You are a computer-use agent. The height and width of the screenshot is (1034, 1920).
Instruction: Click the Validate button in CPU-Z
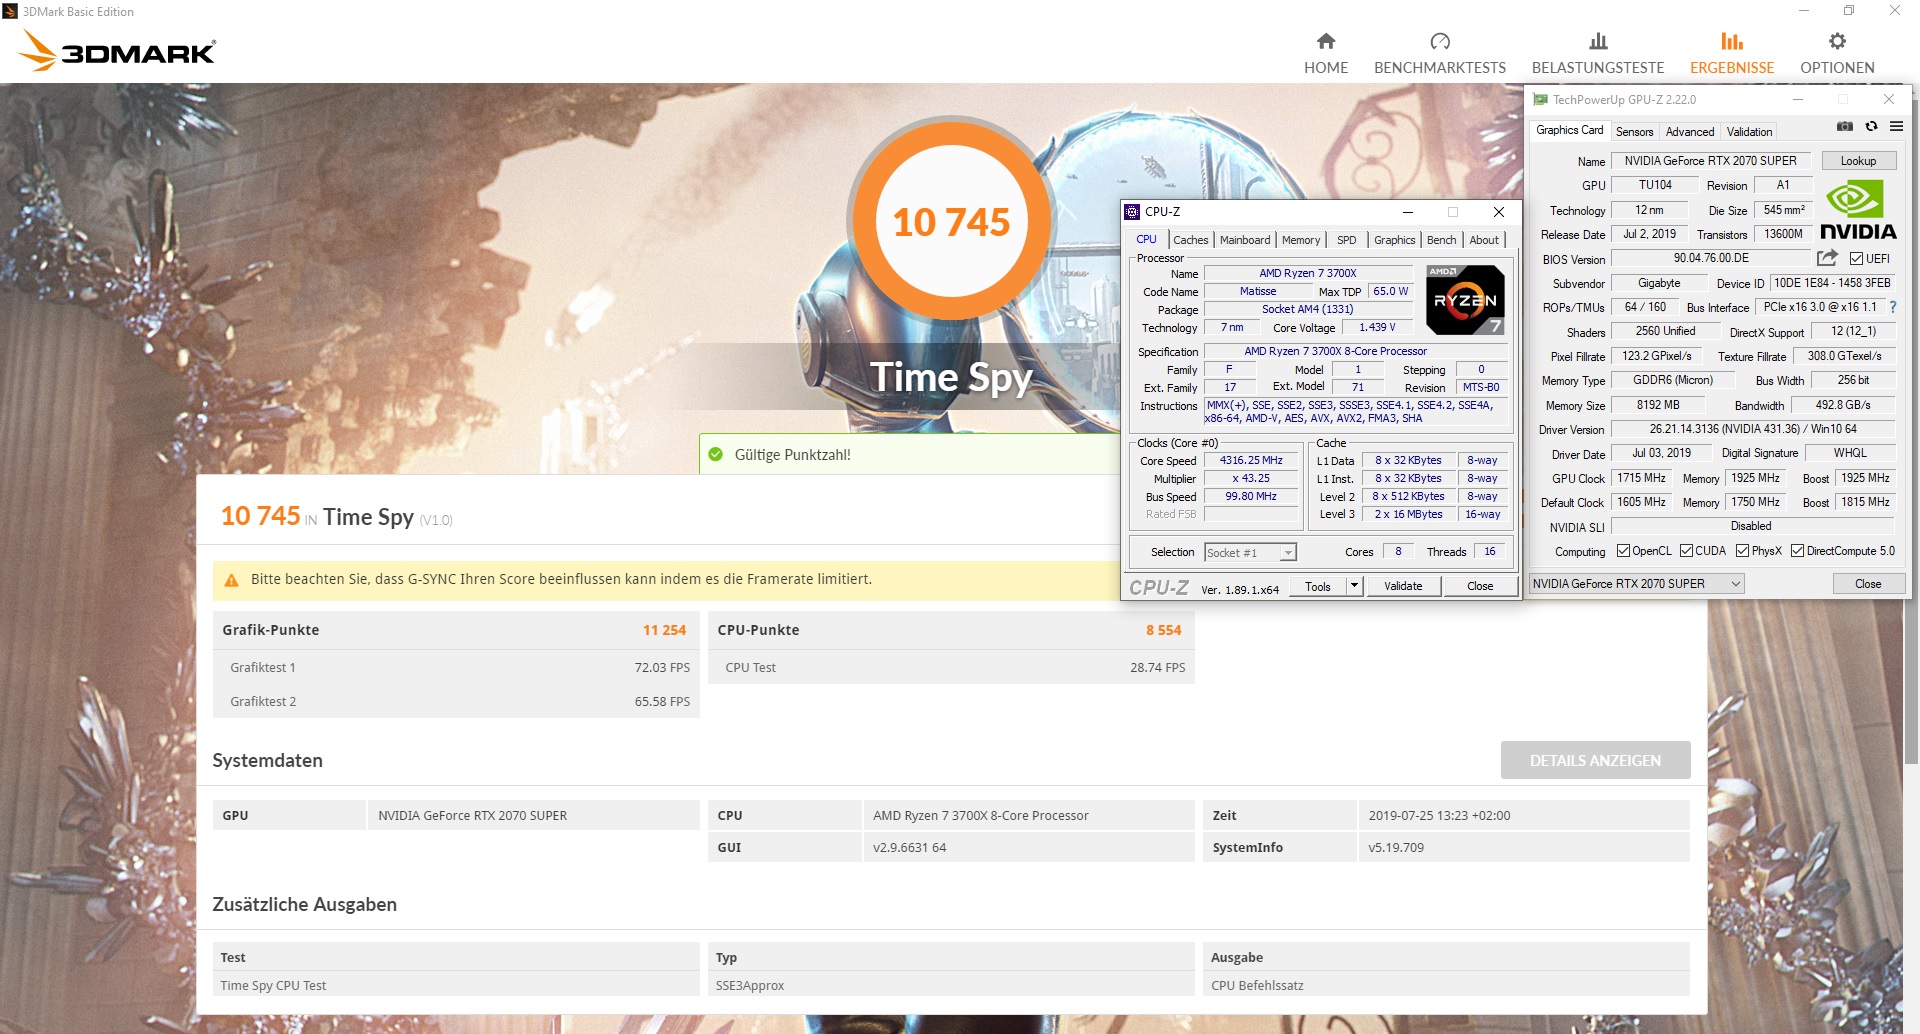point(1403,586)
